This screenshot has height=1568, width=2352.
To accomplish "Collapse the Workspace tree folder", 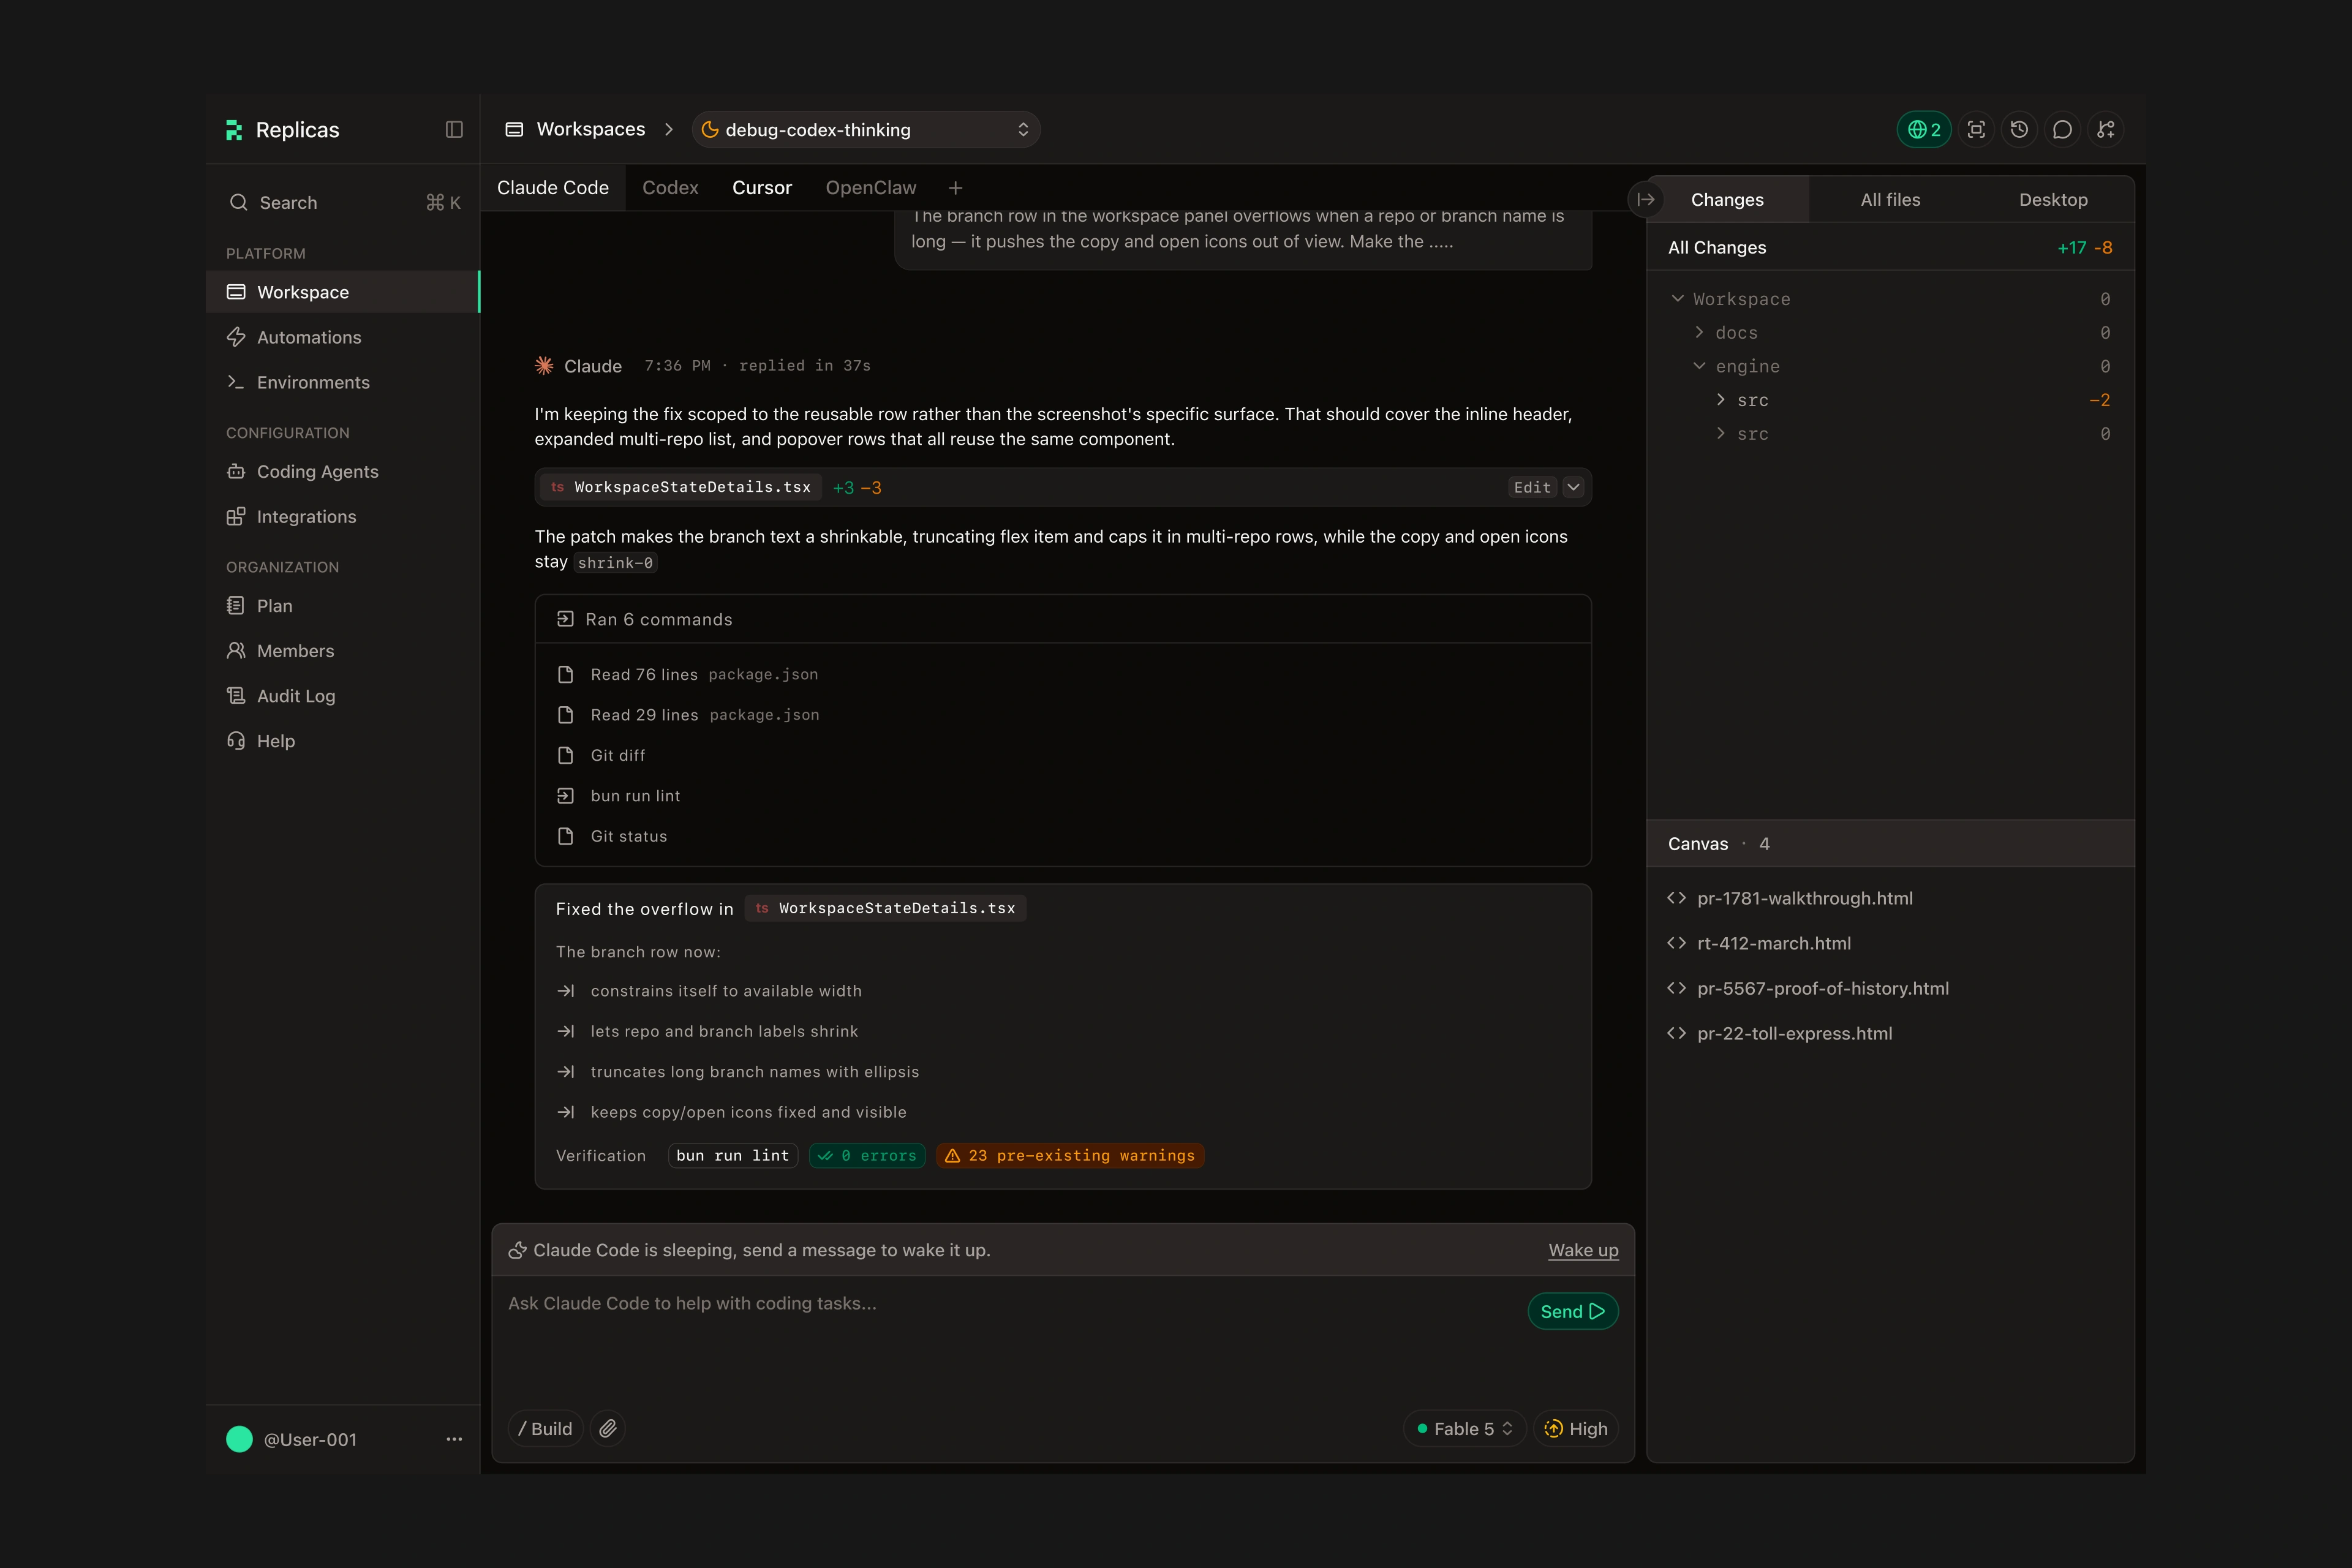I will point(1678,298).
